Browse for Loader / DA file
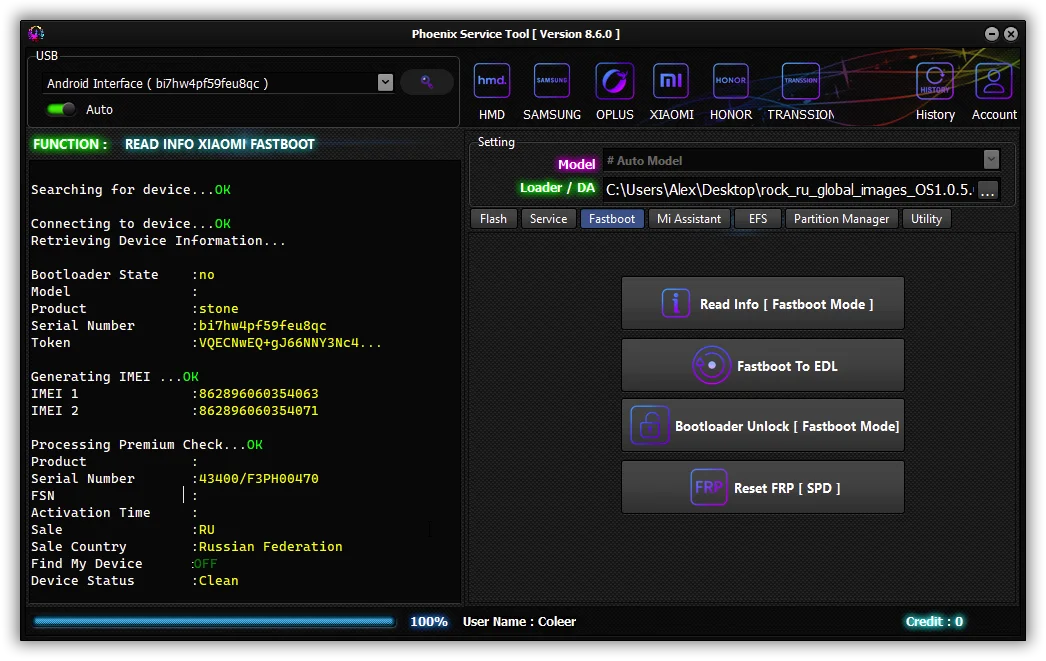The height and width of the screenshot is (661, 1046). (988, 190)
